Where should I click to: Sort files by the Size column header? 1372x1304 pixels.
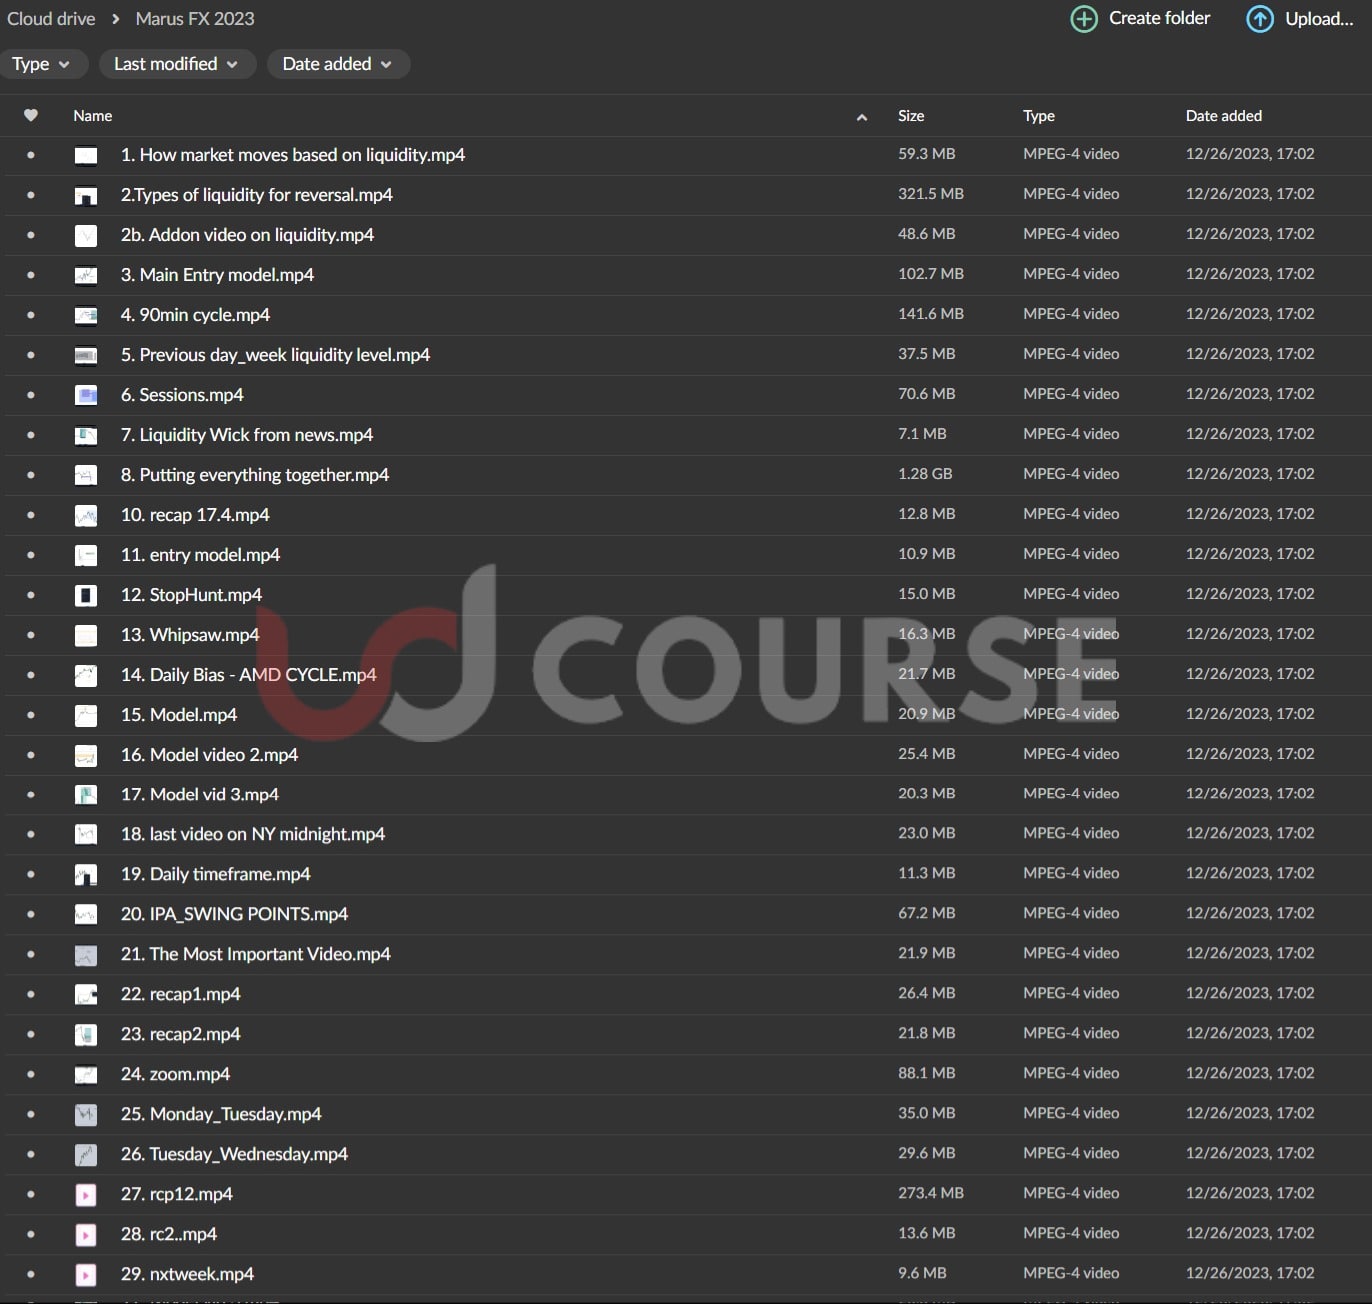pyautogui.click(x=911, y=116)
